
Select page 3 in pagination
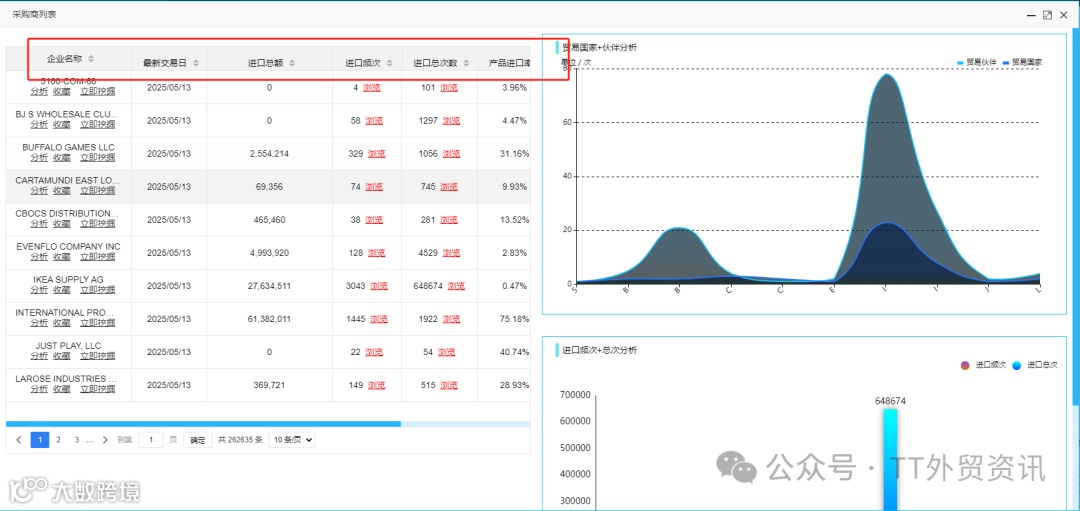76,439
